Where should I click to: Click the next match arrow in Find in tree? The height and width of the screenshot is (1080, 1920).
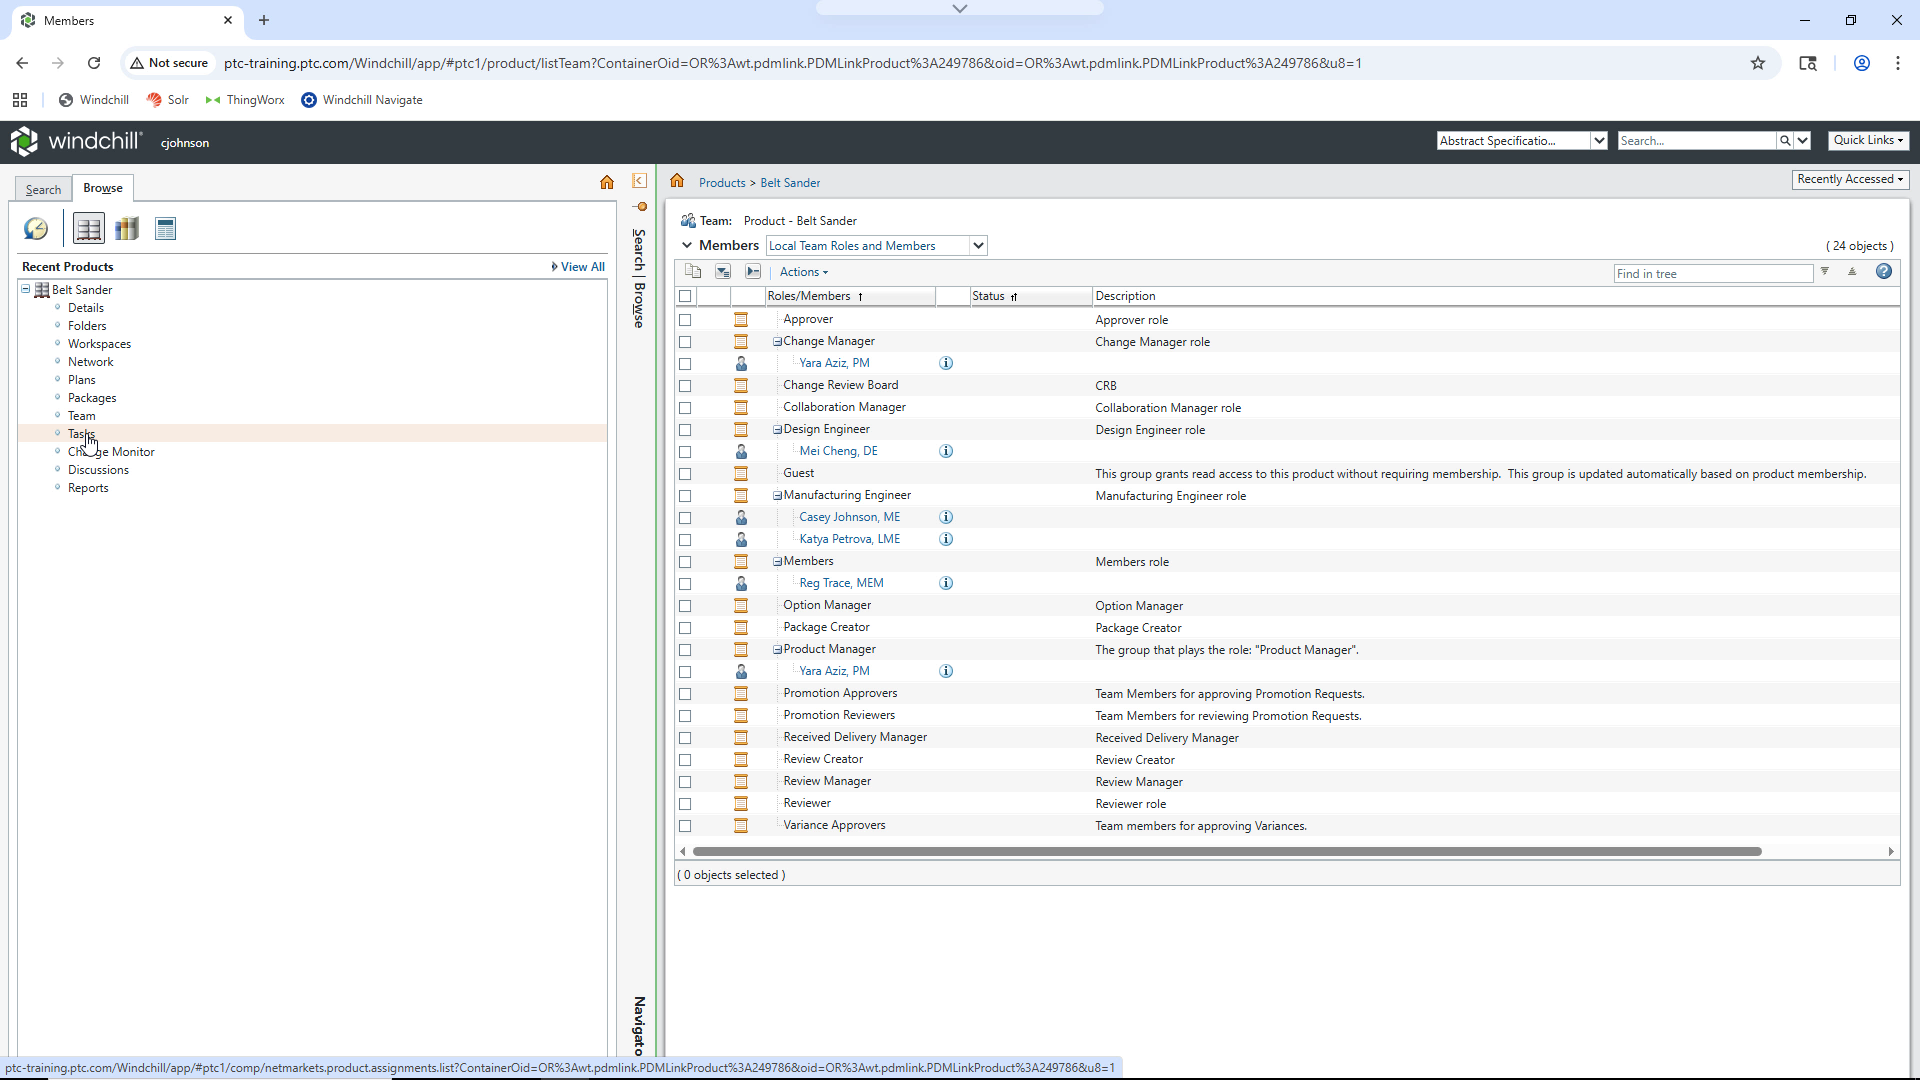pyautogui.click(x=1825, y=272)
